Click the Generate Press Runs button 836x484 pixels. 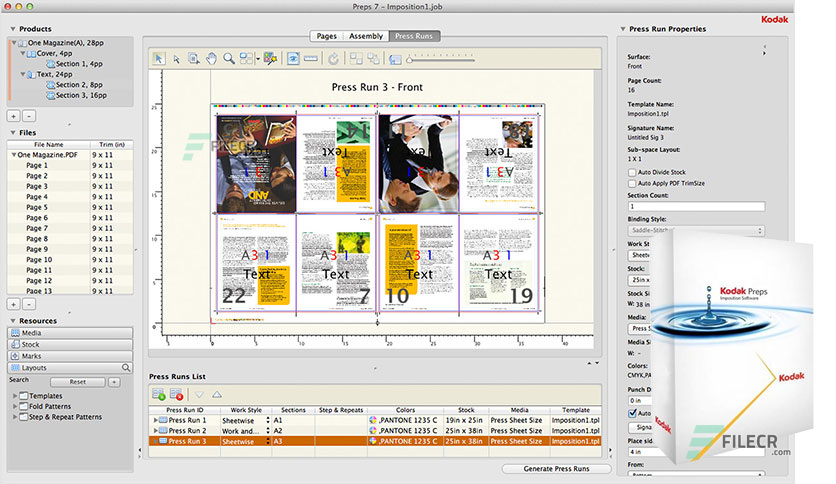tap(556, 468)
